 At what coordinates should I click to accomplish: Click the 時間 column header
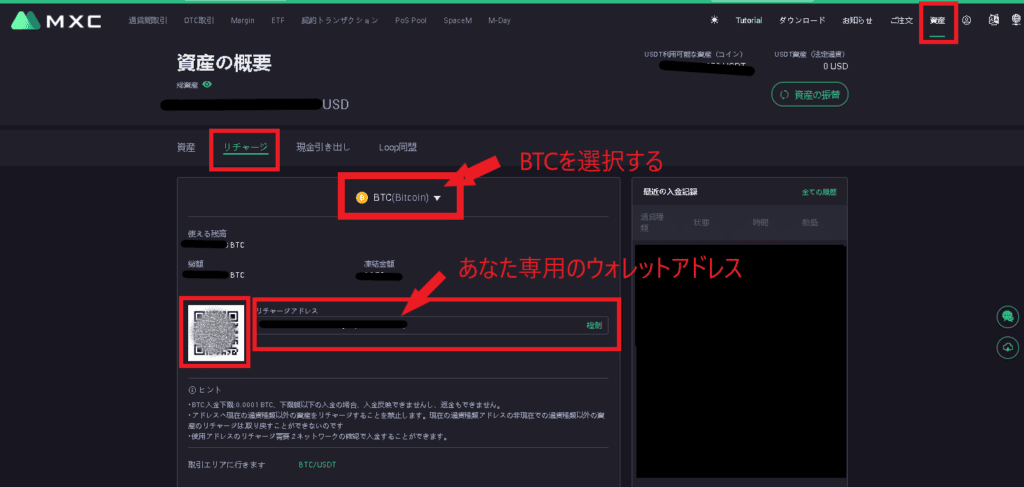click(x=760, y=223)
